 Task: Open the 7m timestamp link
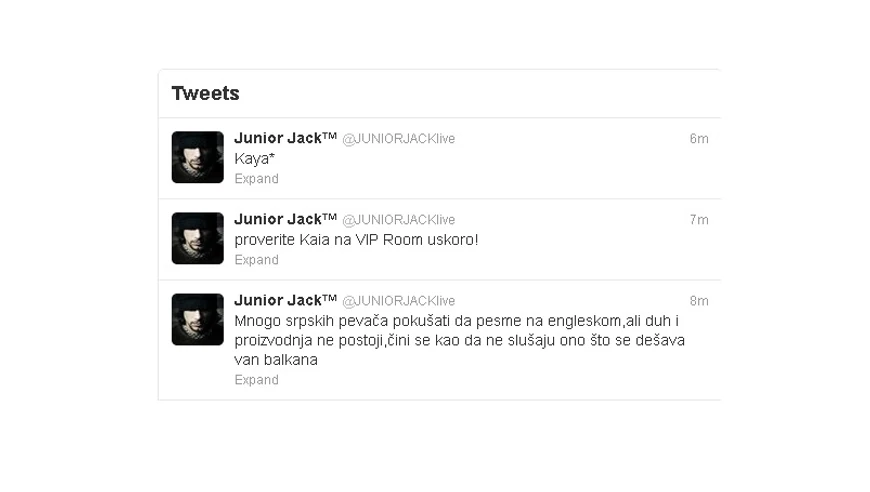point(699,220)
